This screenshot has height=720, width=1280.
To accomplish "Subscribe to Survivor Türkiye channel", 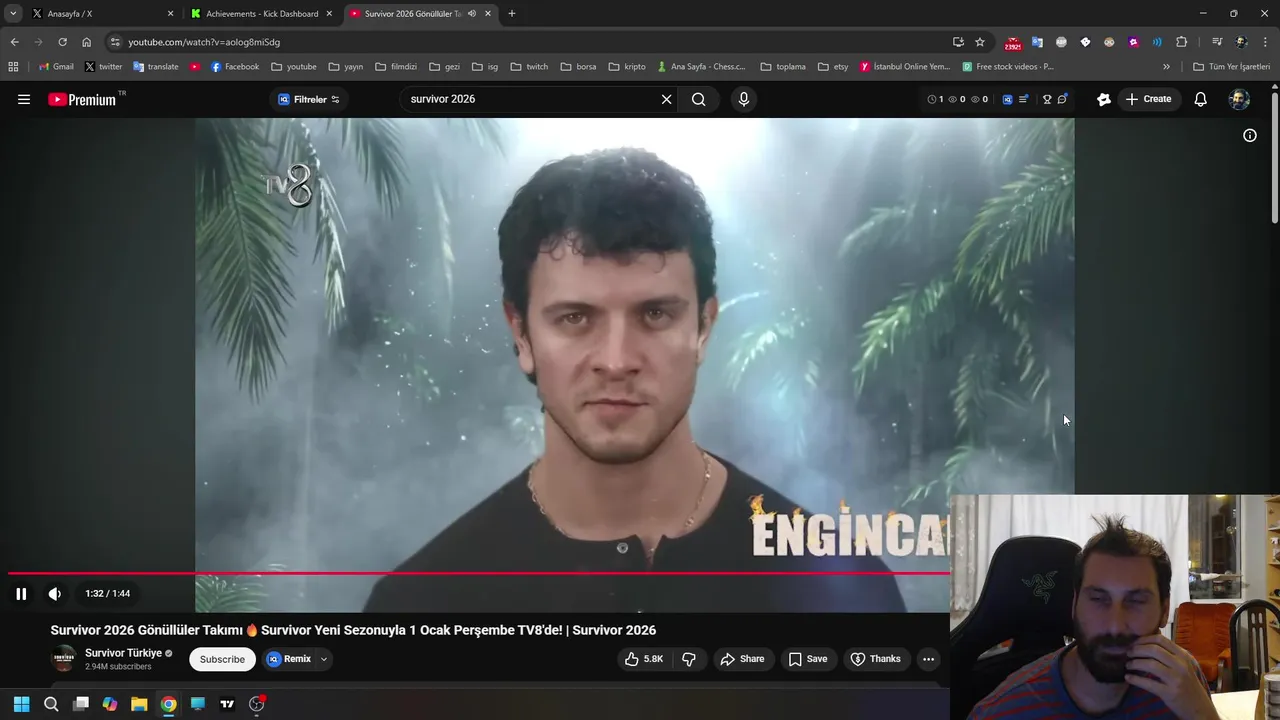I will pos(222,659).
